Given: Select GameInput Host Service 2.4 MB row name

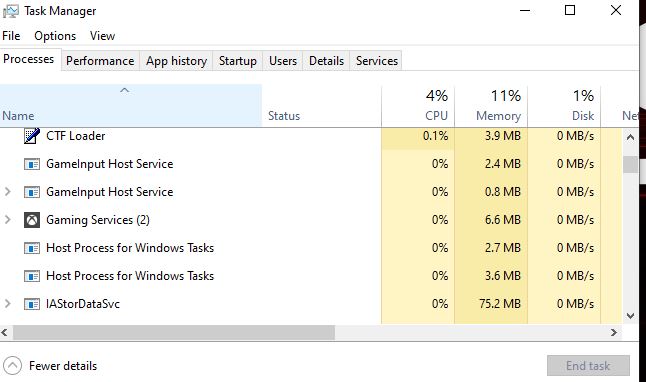Looking at the screenshot, I should coord(110,164).
